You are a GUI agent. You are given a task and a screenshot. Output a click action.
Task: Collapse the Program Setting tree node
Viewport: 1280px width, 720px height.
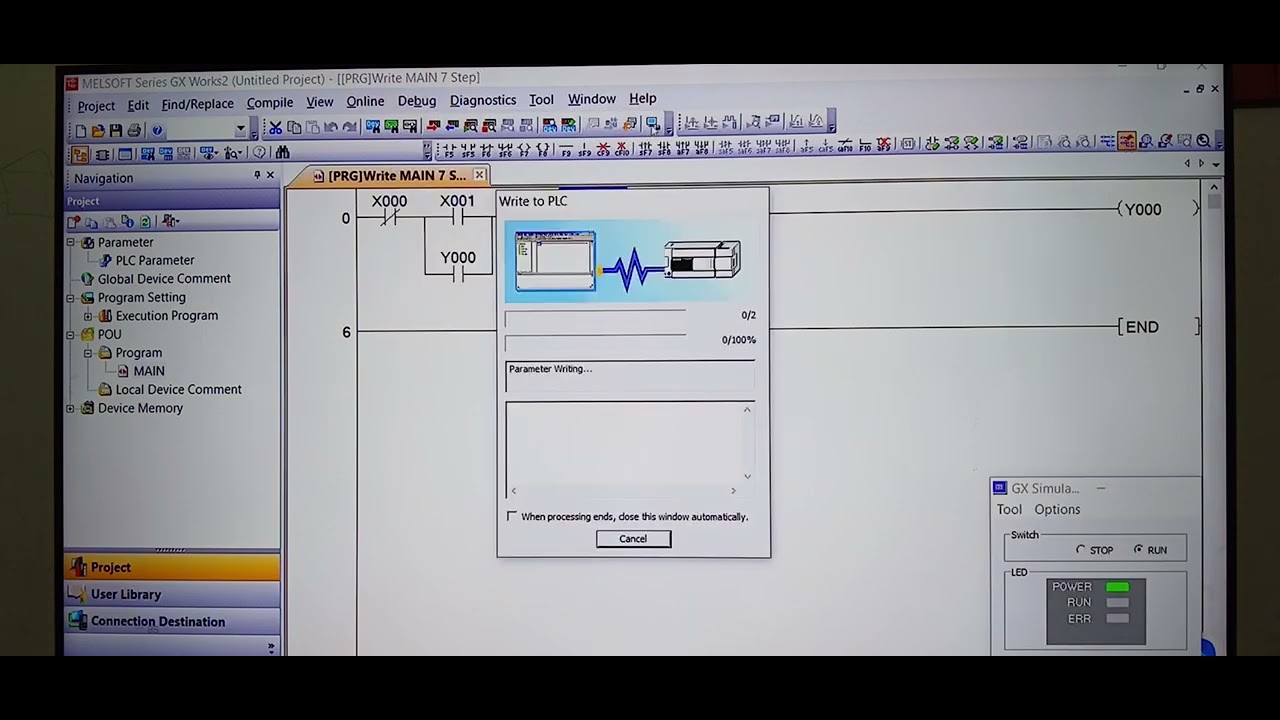tap(71, 298)
